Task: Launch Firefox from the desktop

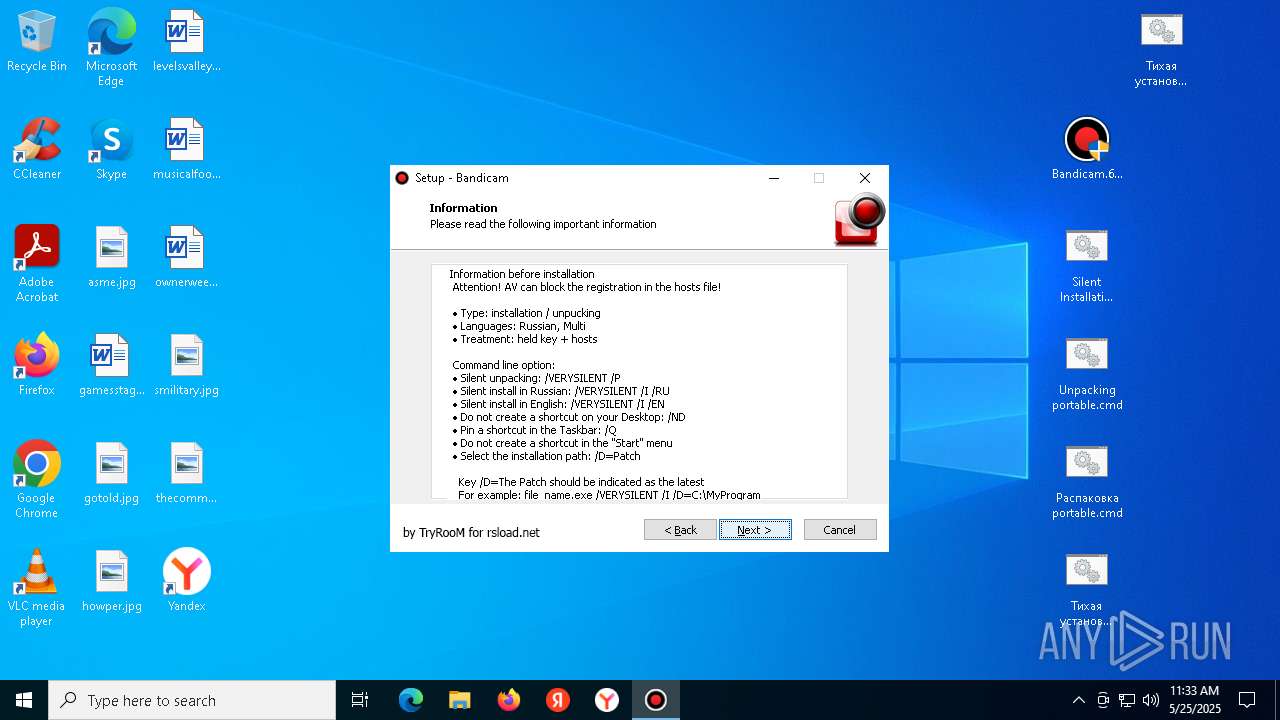Action: pos(37,366)
